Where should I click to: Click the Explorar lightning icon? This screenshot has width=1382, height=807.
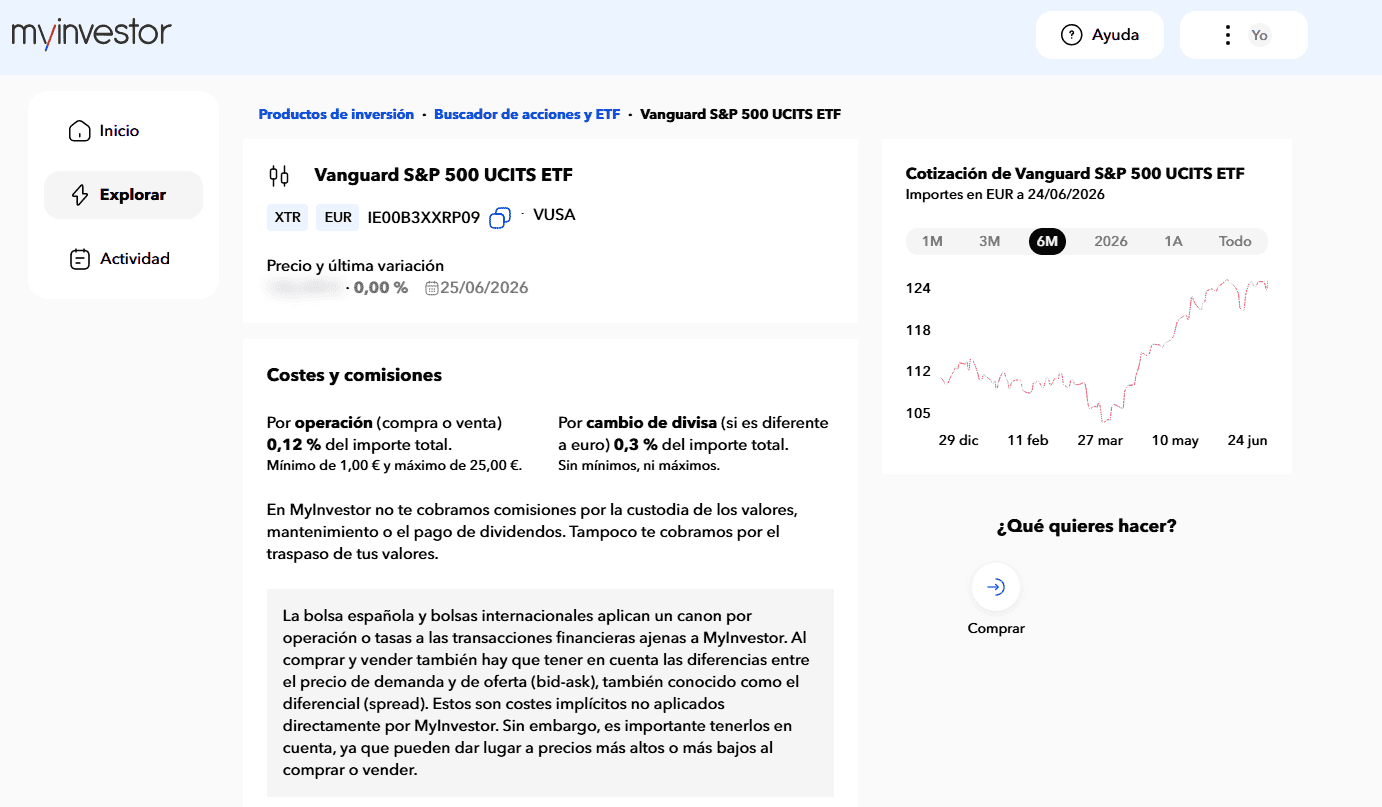click(80, 195)
